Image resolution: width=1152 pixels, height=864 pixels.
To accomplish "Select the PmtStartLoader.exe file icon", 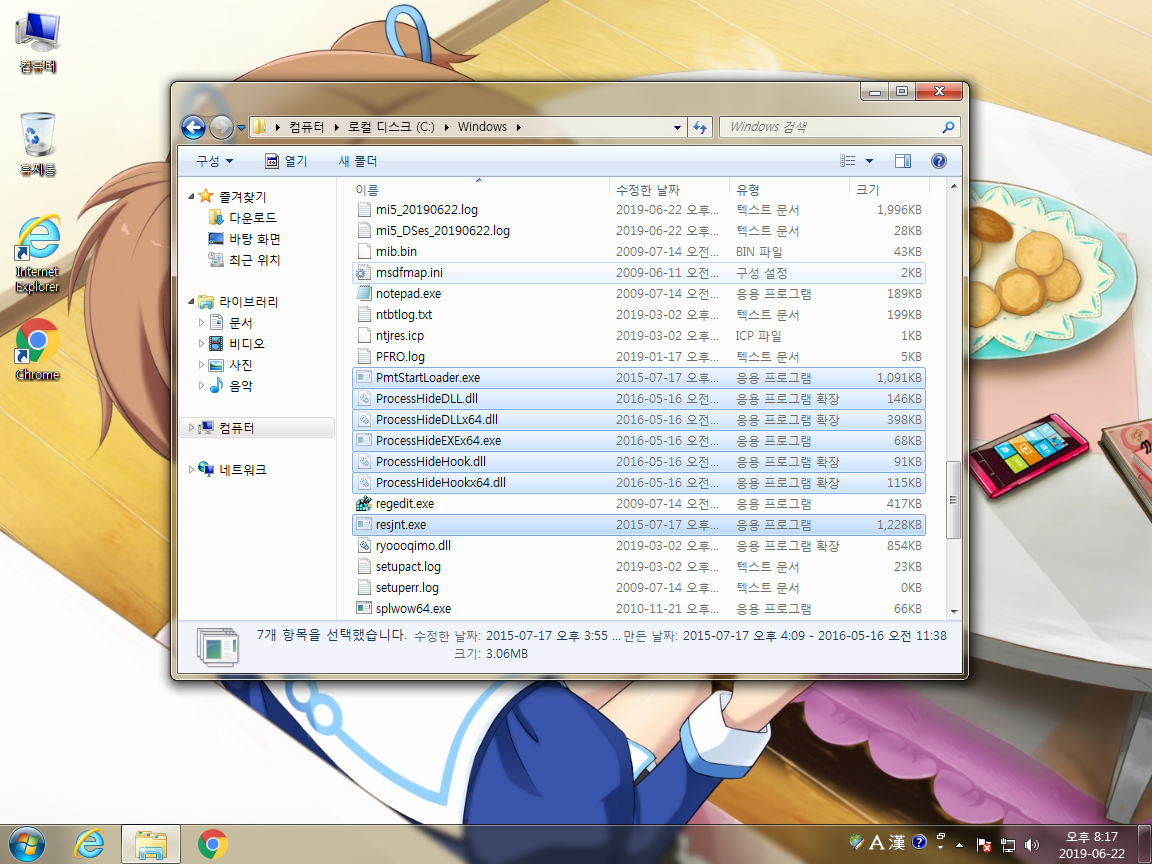I will [364, 378].
